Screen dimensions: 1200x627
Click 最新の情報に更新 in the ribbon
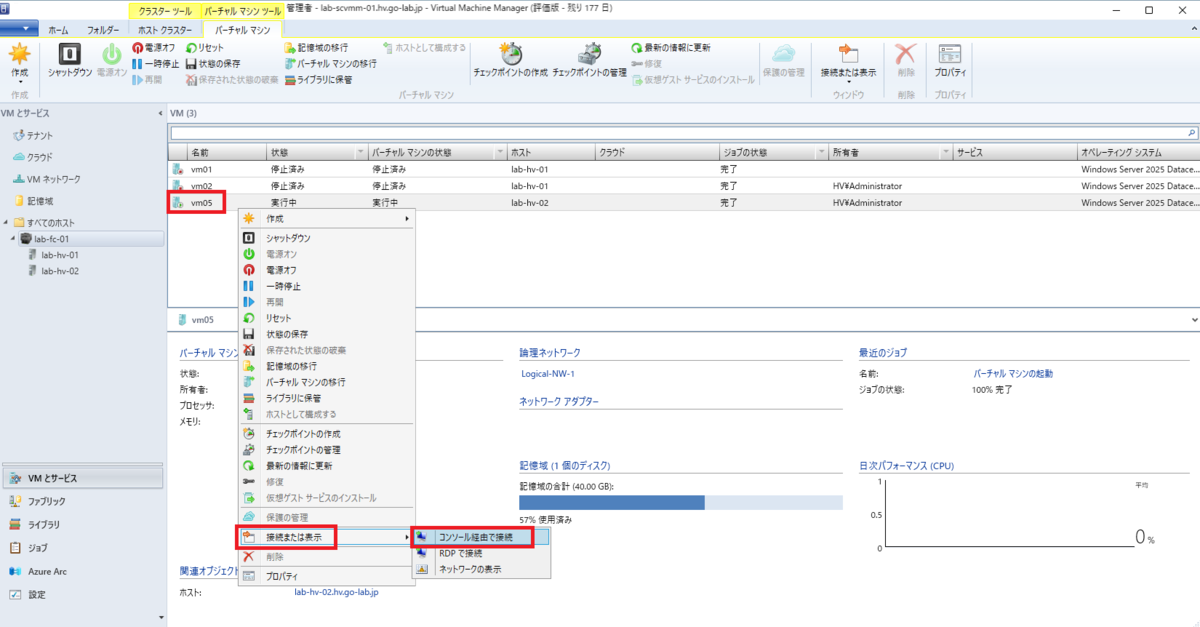tap(671, 48)
